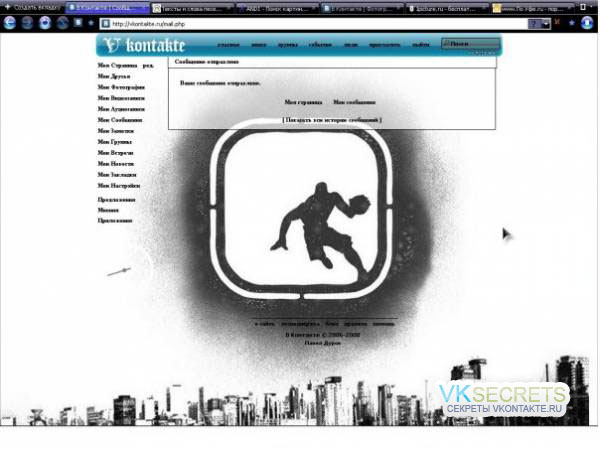Viewport: 600px width, 450px height.
Task: Click the star icon right of the address bar
Action: click(571, 23)
